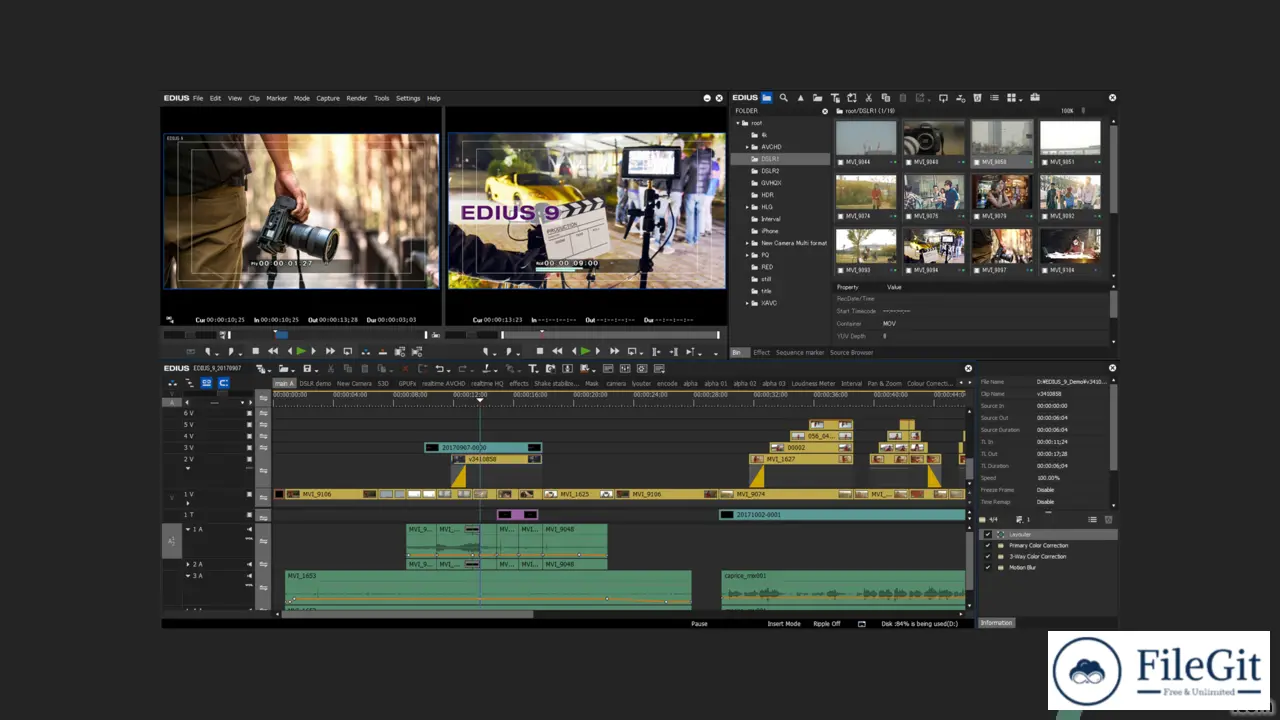Click the copy icon in the bin toolbar
The height and width of the screenshot is (720, 1280).
[886, 98]
